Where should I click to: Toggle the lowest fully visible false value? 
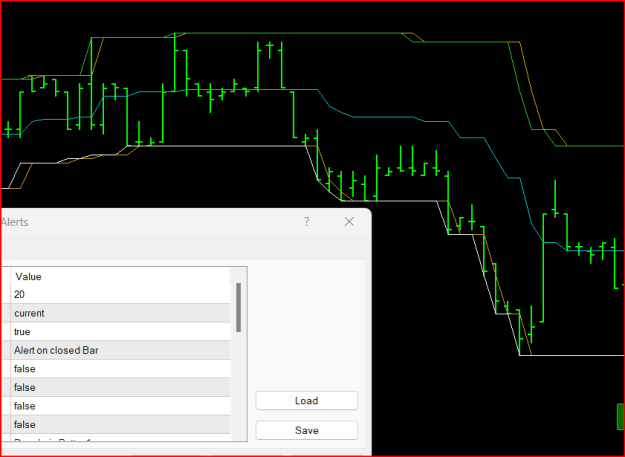coord(121,424)
